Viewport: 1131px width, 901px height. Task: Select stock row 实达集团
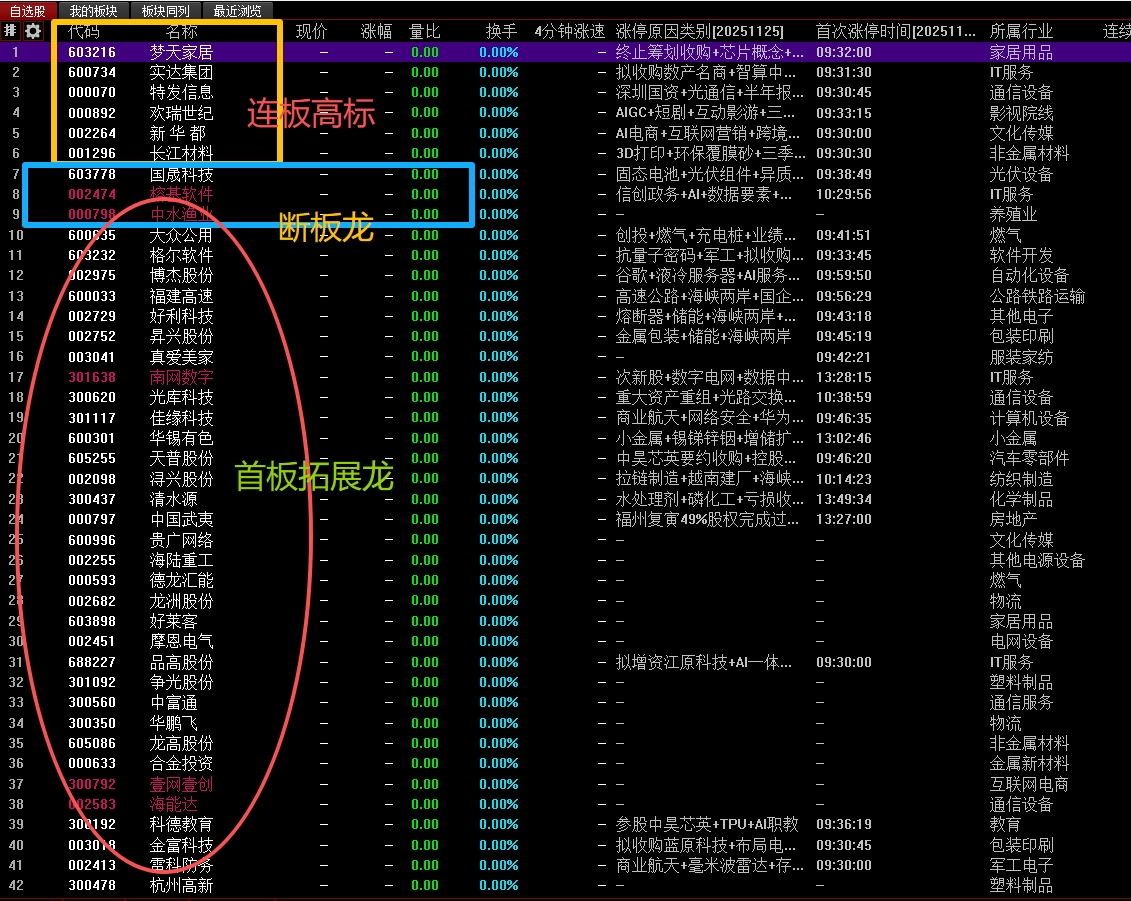click(x=566, y=72)
